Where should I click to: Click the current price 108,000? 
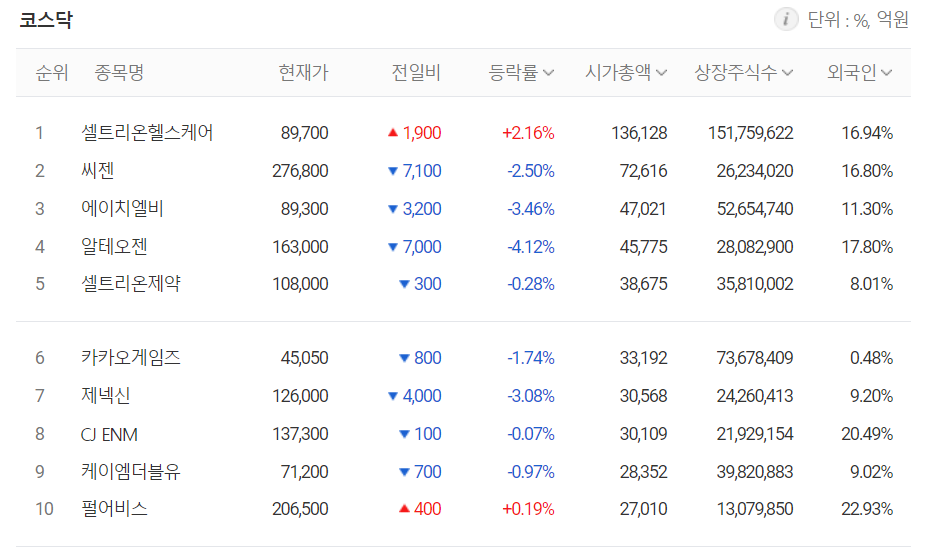click(x=300, y=284)
